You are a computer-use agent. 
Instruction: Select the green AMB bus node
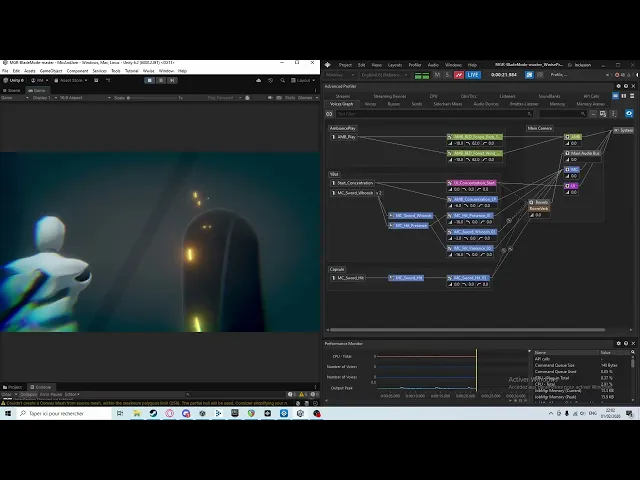click(x=573, y=137)
